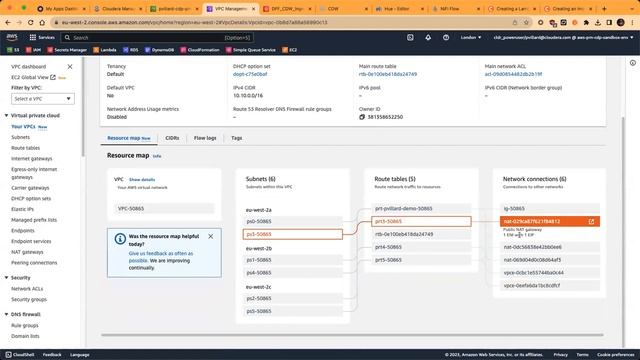Open the browser extensions puzzle icon
This screenshot has width=640, height=360.
point(586,22)
